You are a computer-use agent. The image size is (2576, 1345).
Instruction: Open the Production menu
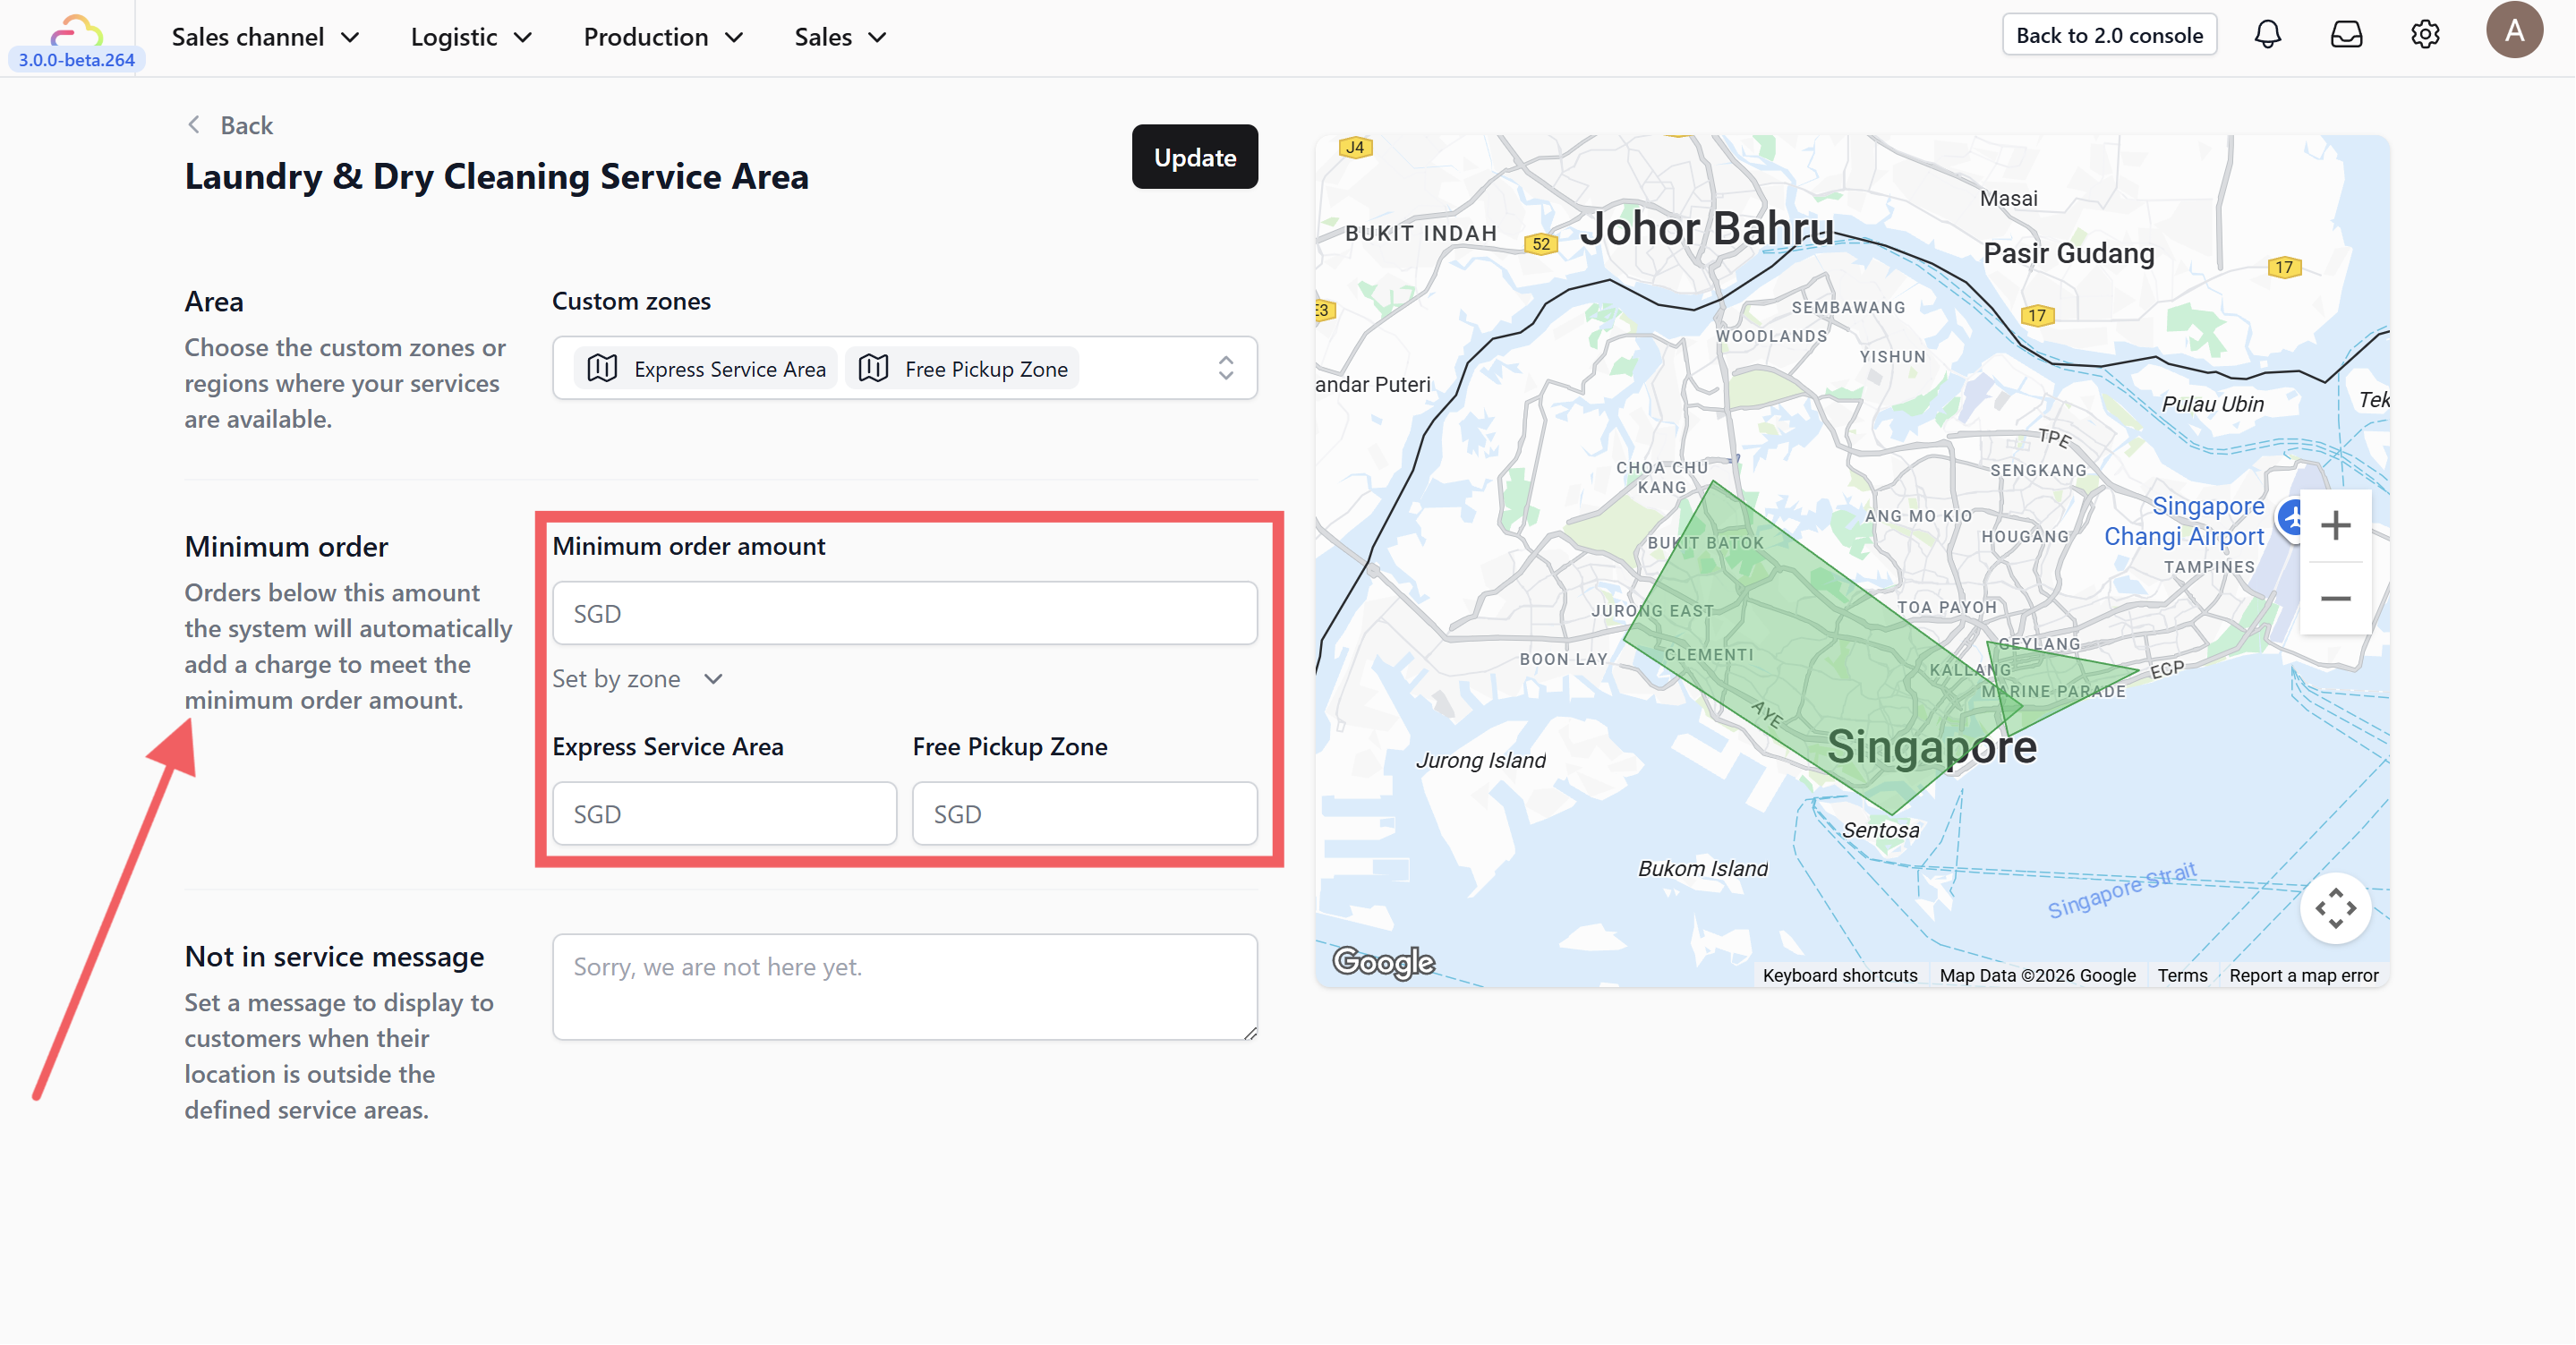663,37
